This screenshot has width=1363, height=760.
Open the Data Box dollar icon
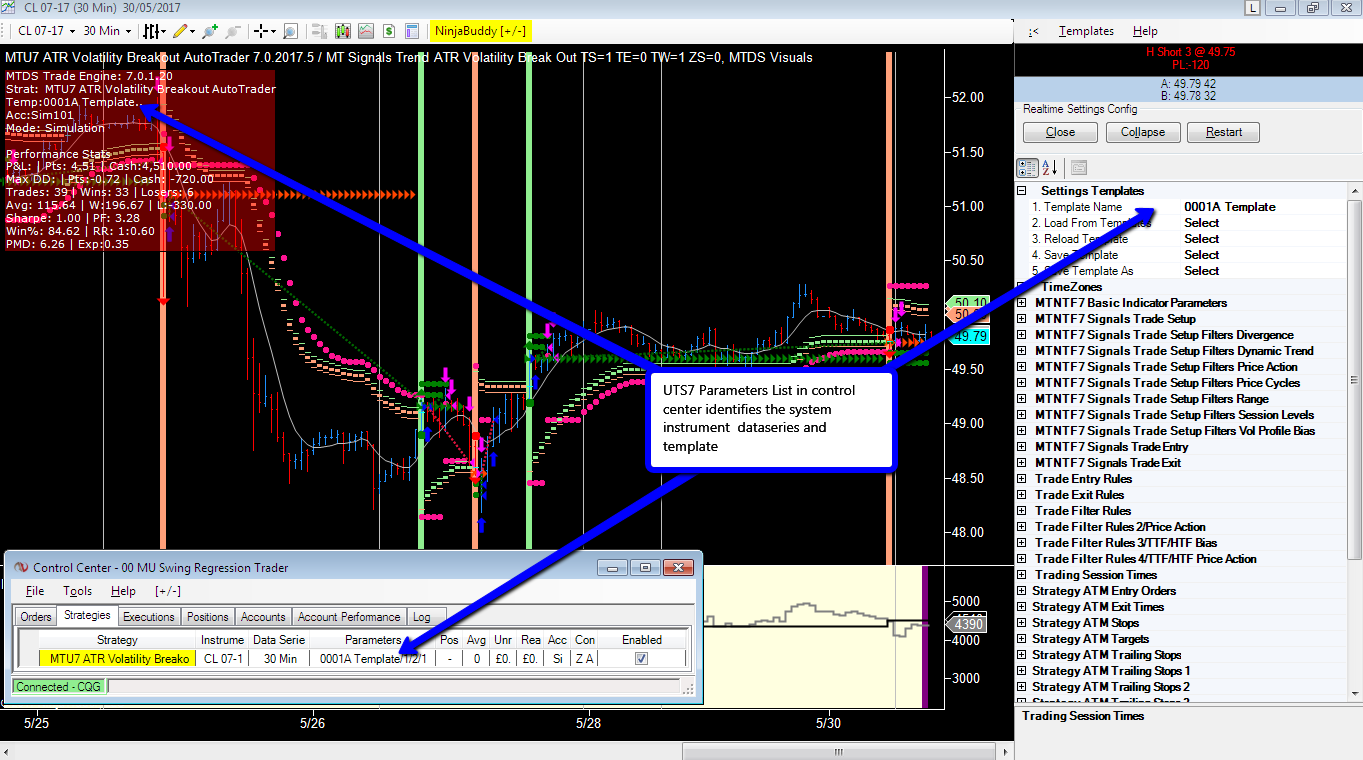coord(388,31)
